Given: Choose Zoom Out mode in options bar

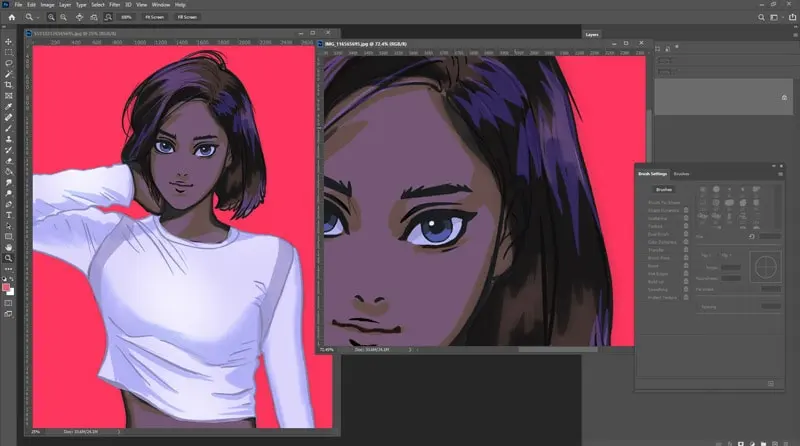Looking at the screenshot, I should pyautogui.click(x=63, y=17).
